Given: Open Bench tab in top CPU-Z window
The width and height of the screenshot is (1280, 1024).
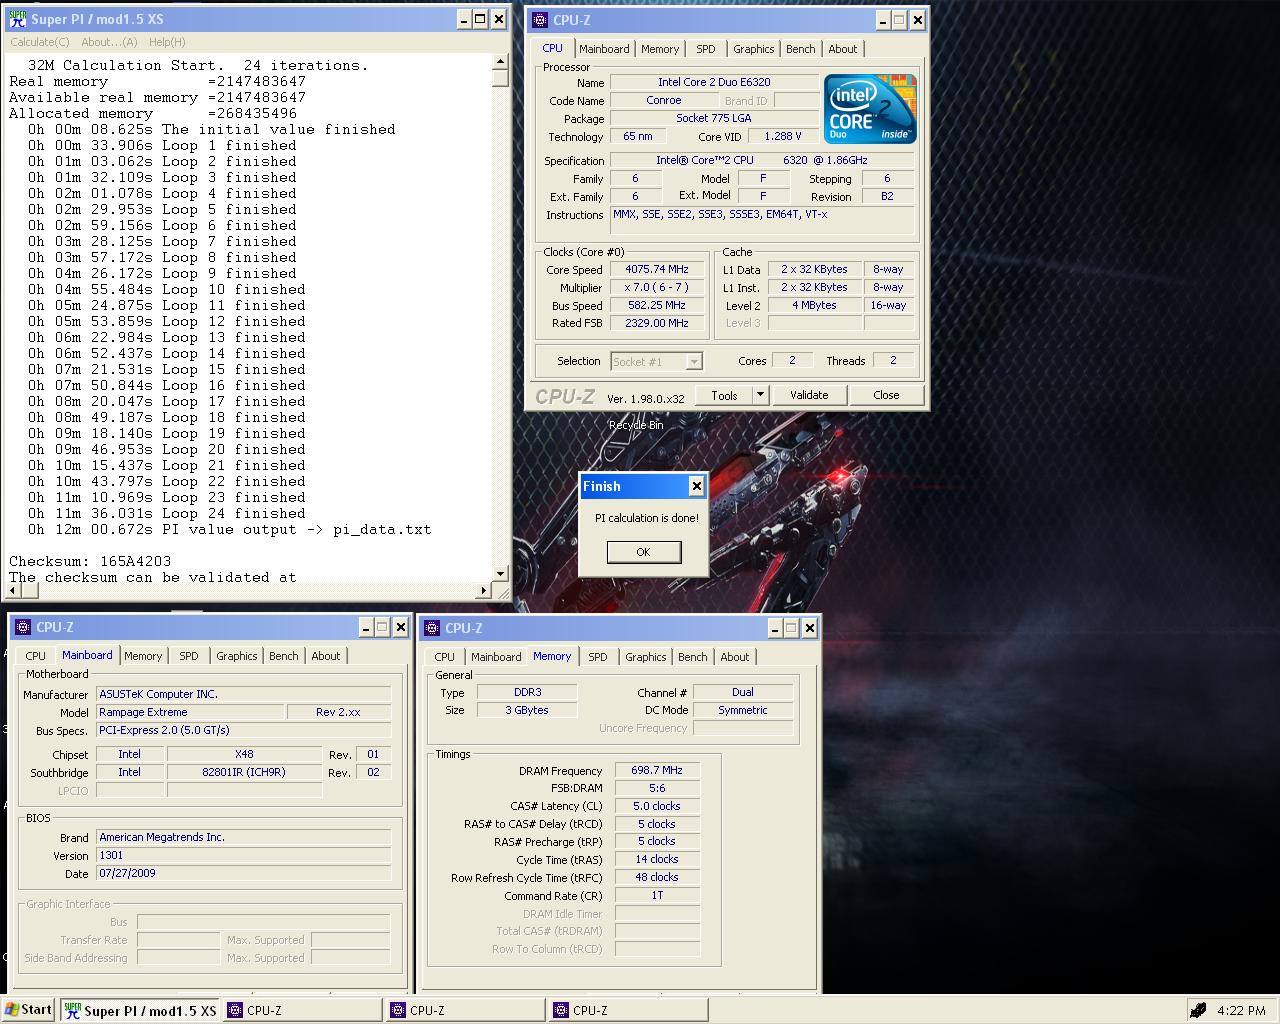Looking at the screenshot, I should (x=800, y=49).
